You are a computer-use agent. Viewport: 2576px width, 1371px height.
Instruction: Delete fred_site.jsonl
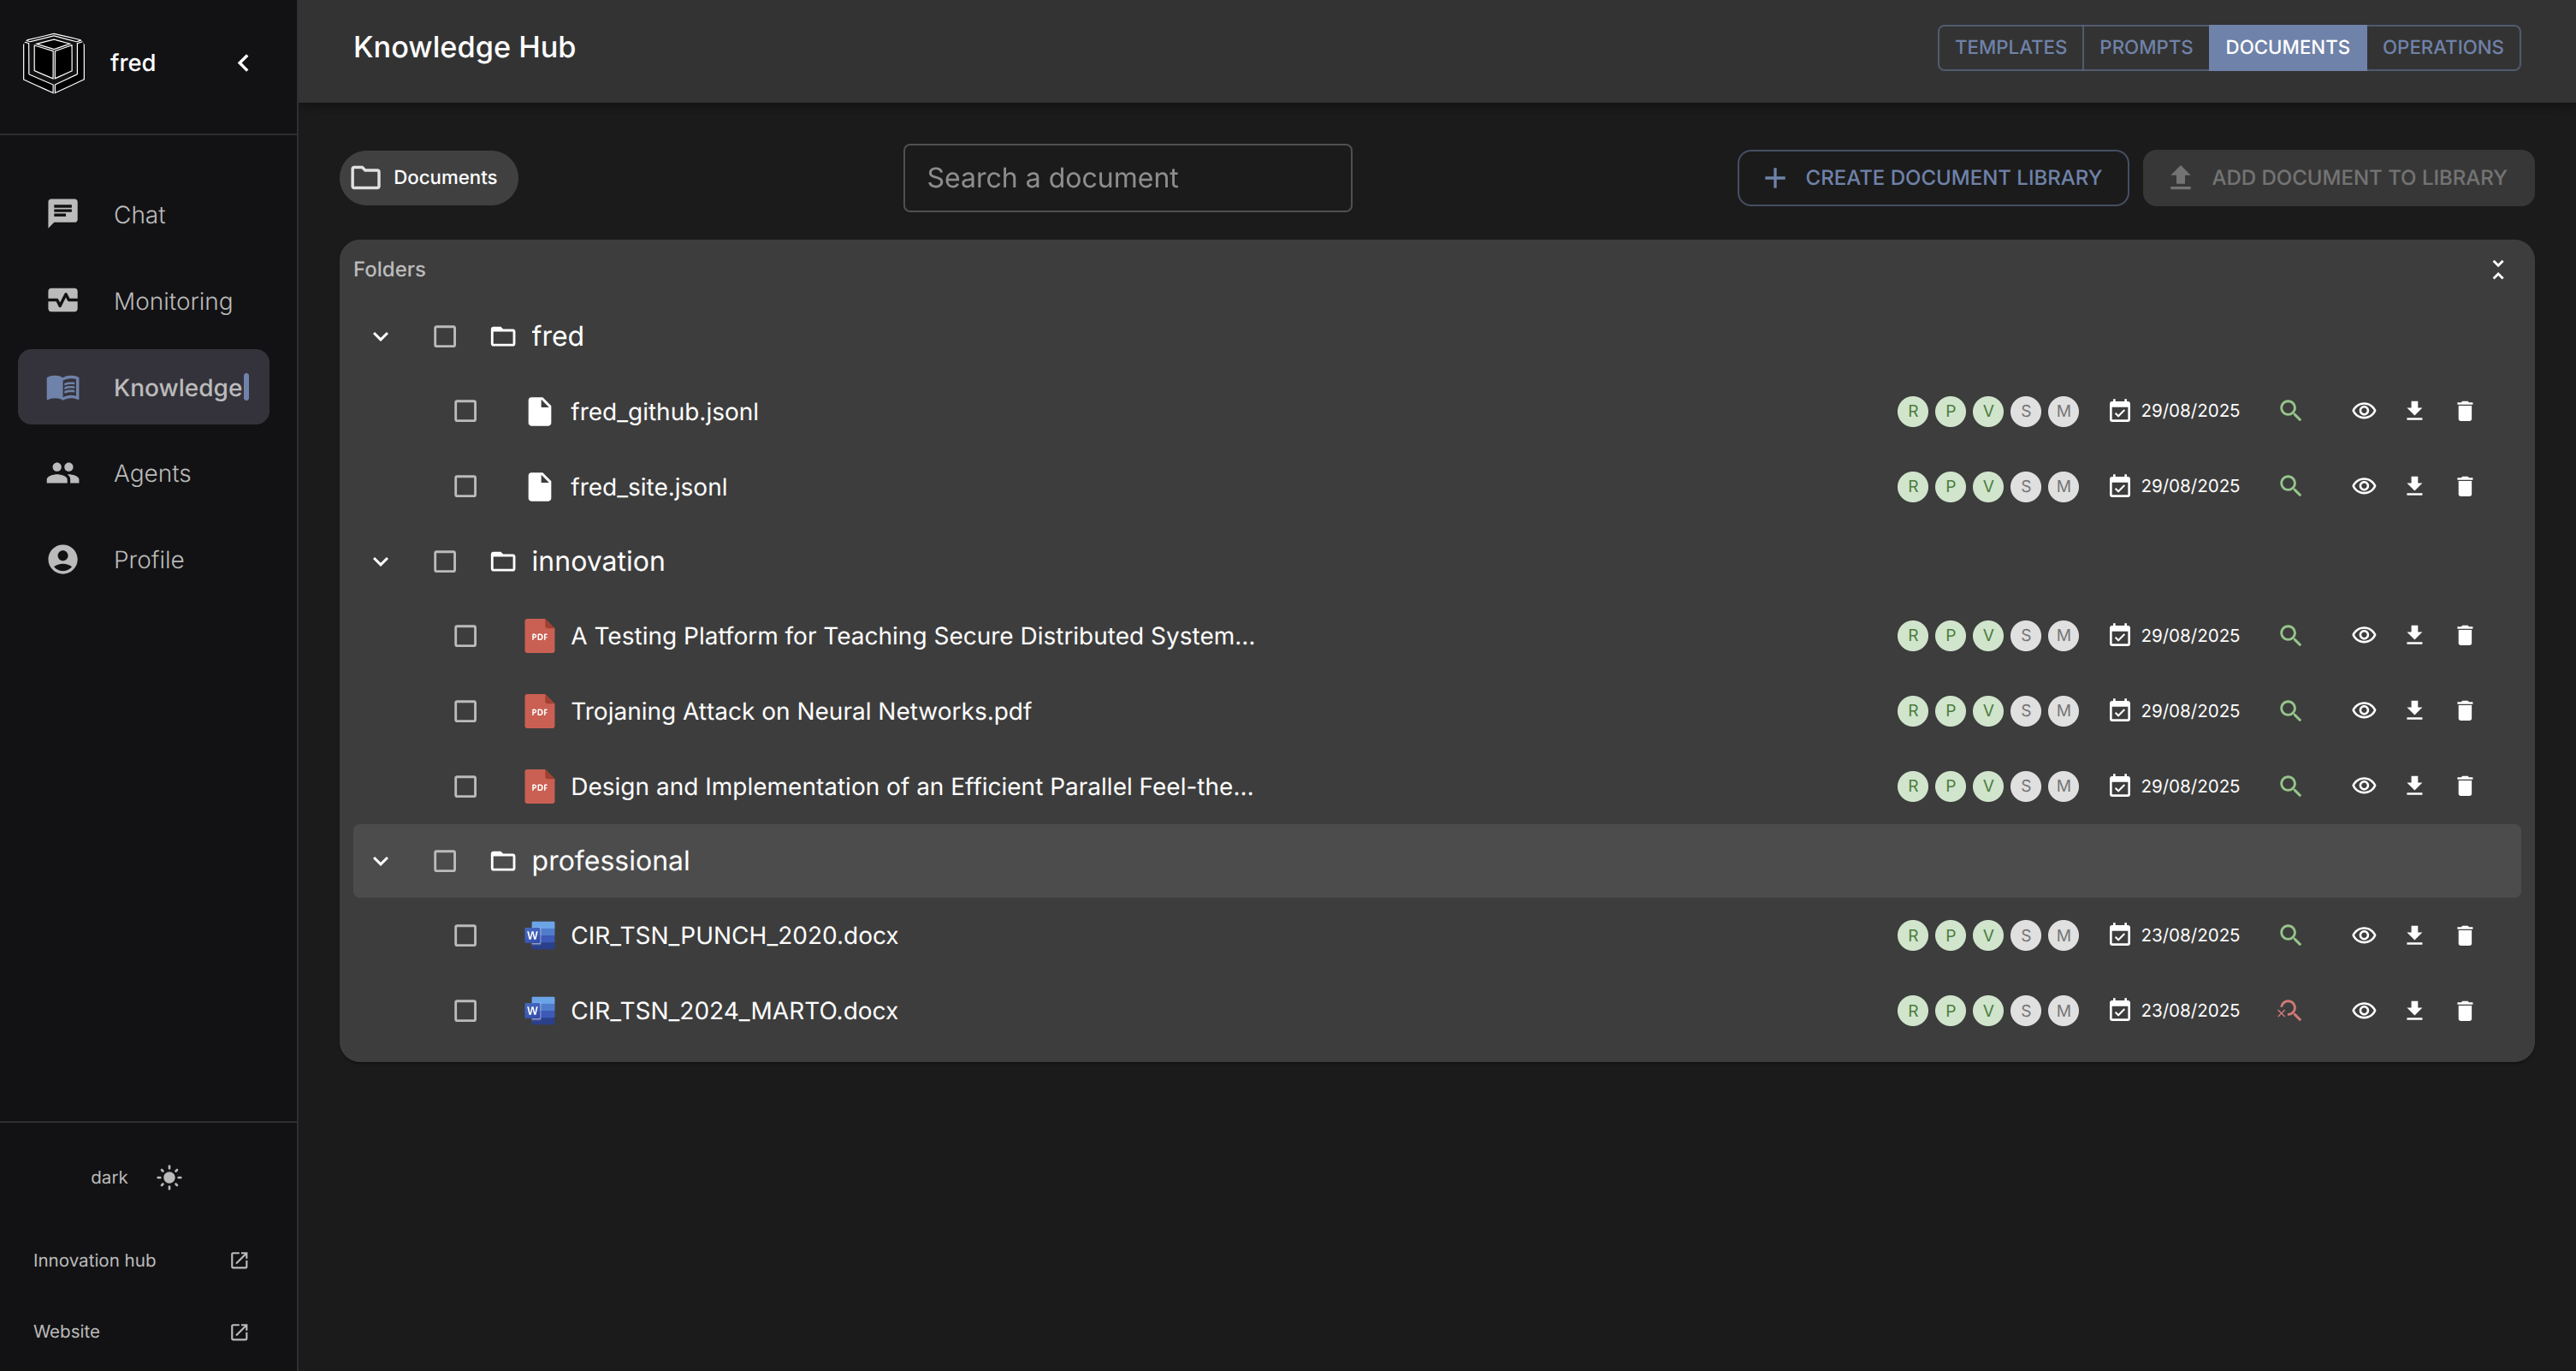2465,486
